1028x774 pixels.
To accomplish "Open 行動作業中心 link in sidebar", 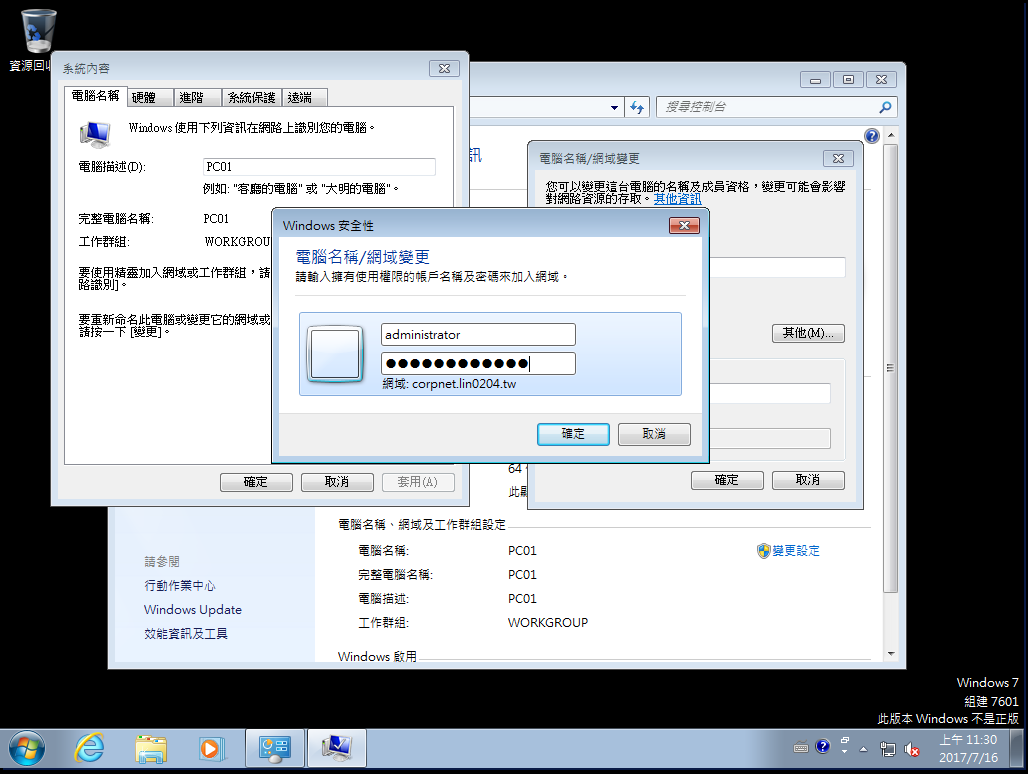I will coord(180,585).
